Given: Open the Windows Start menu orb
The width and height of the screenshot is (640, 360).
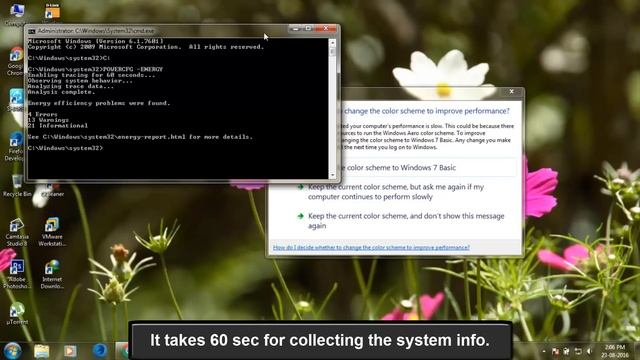Looking at the screenshot, I should pos(13,350).
